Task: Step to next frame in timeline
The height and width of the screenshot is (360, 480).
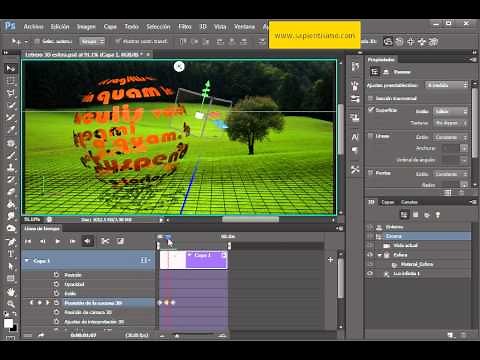Action: point(72,241)
